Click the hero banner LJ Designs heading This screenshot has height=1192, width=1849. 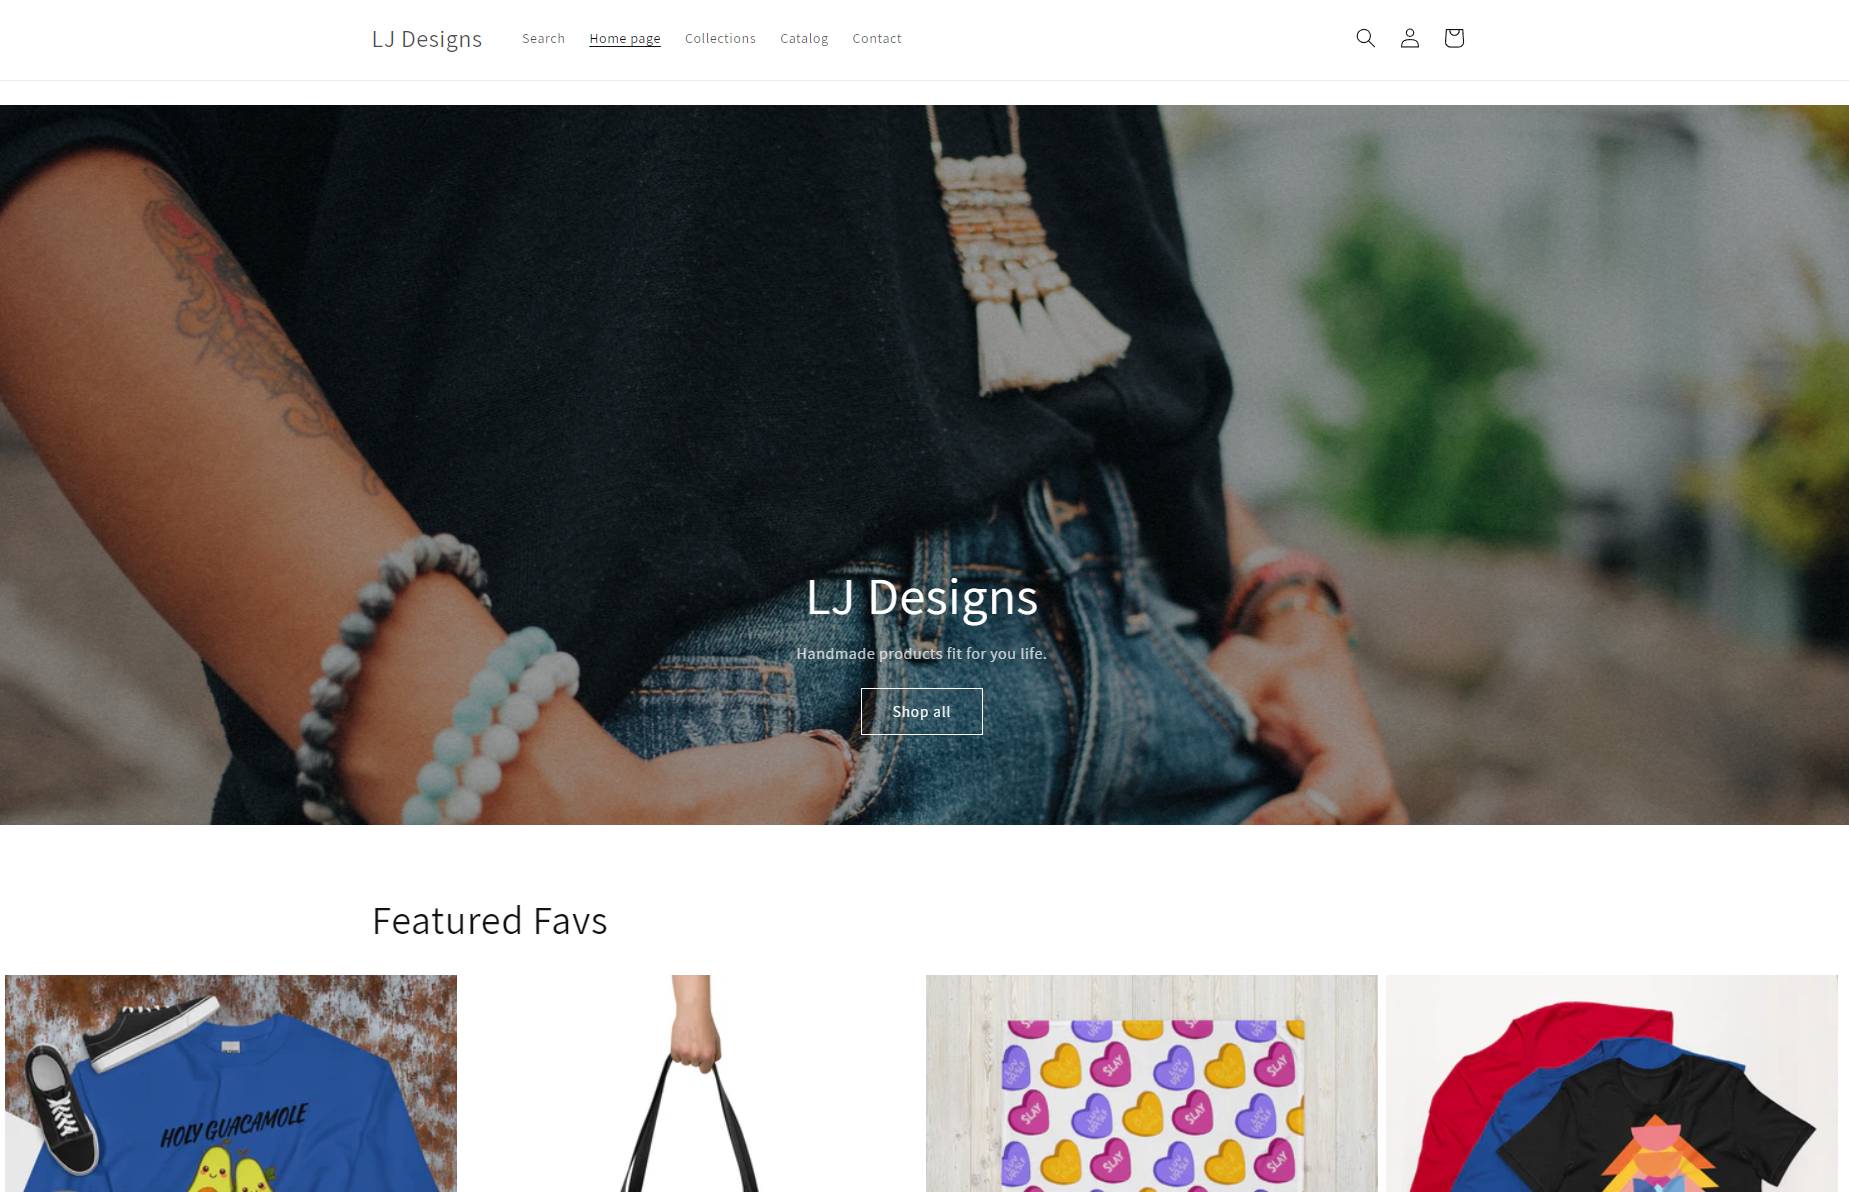pyautogui.click(x=922, y=597)
